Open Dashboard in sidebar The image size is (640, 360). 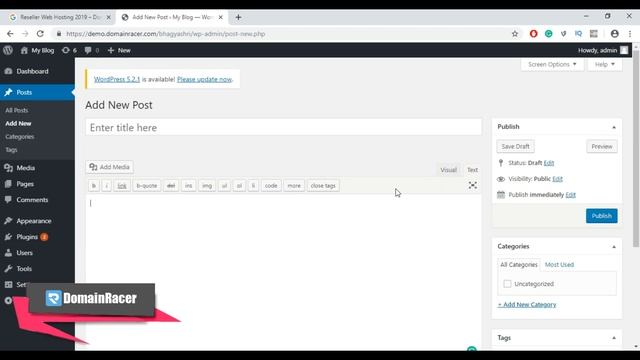[32, 71]
